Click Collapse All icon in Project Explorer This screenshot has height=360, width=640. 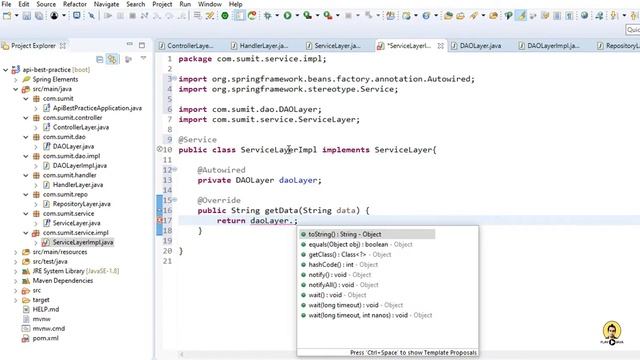[100, 59]
